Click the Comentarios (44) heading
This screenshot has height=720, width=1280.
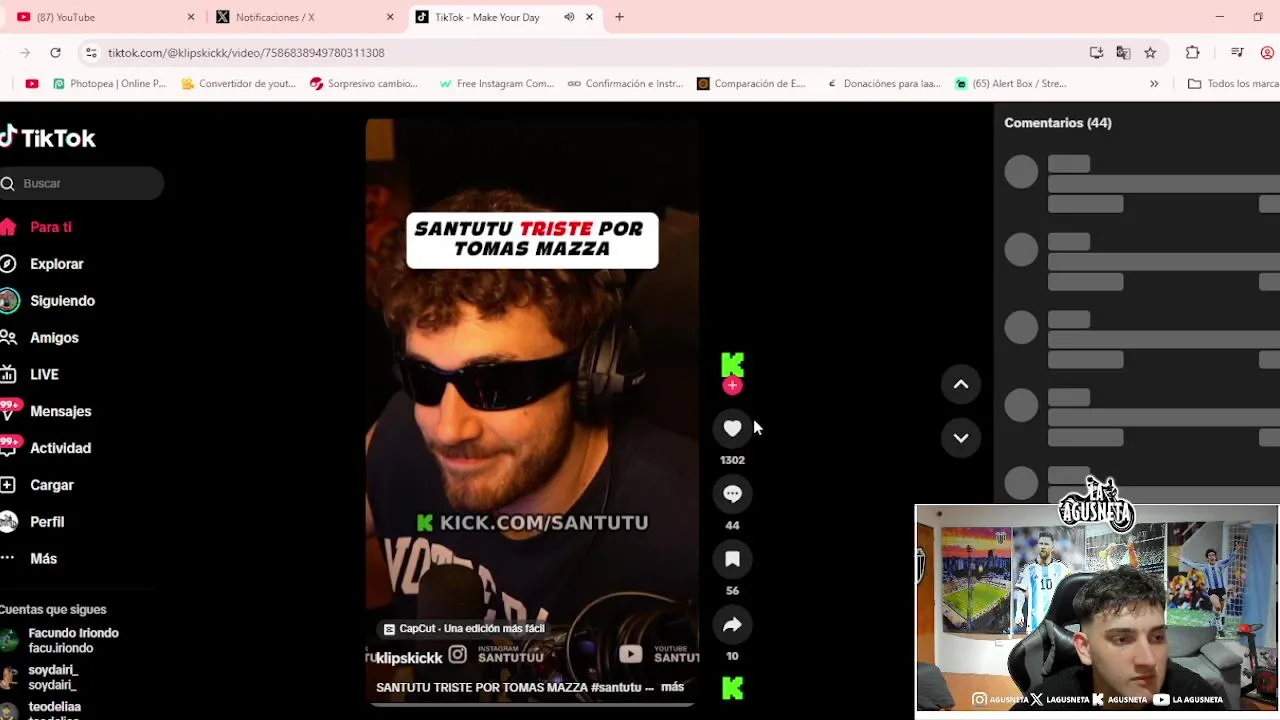pyautogui.click(x=1057, y=123)
